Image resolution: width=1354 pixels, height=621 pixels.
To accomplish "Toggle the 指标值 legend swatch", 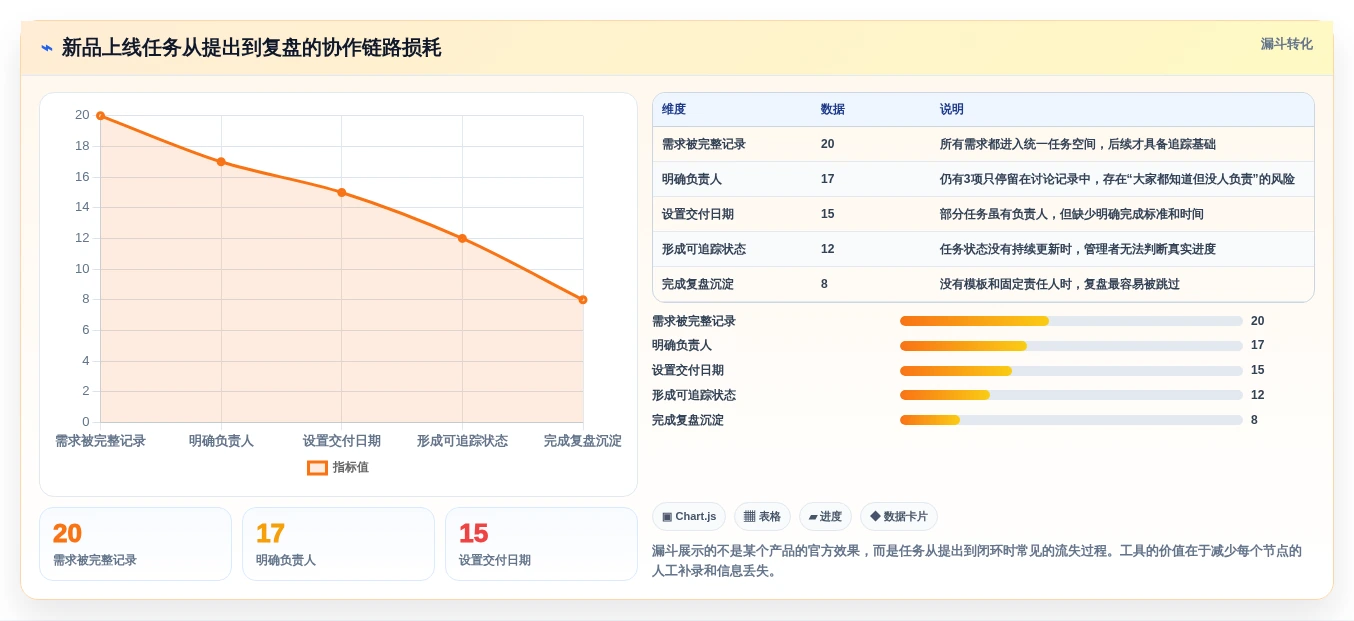I will click(x=317, y=467).
